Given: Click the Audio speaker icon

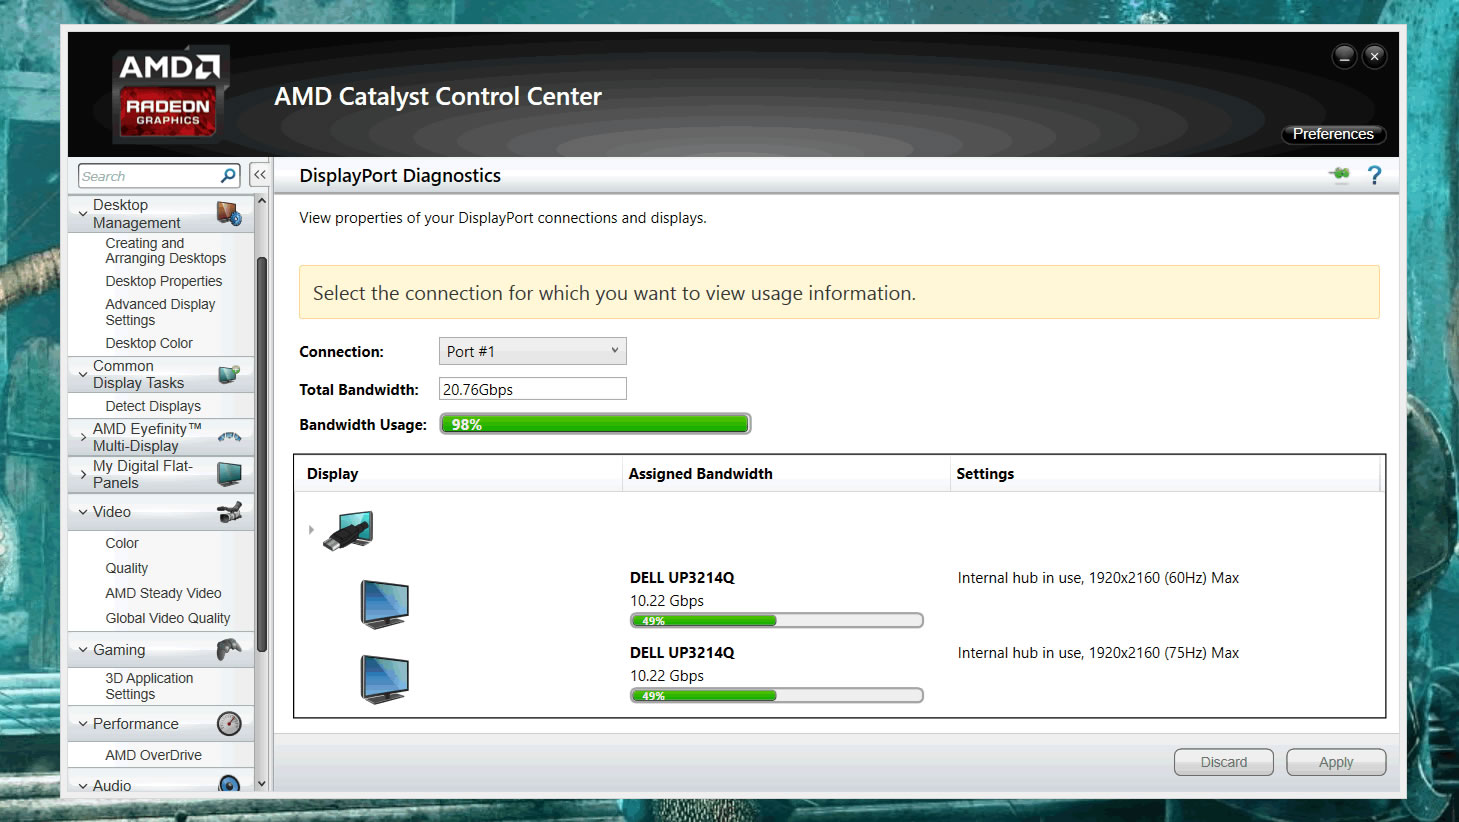Looking at the screenshot, I should pyautogui.click(x=229, y=784).
